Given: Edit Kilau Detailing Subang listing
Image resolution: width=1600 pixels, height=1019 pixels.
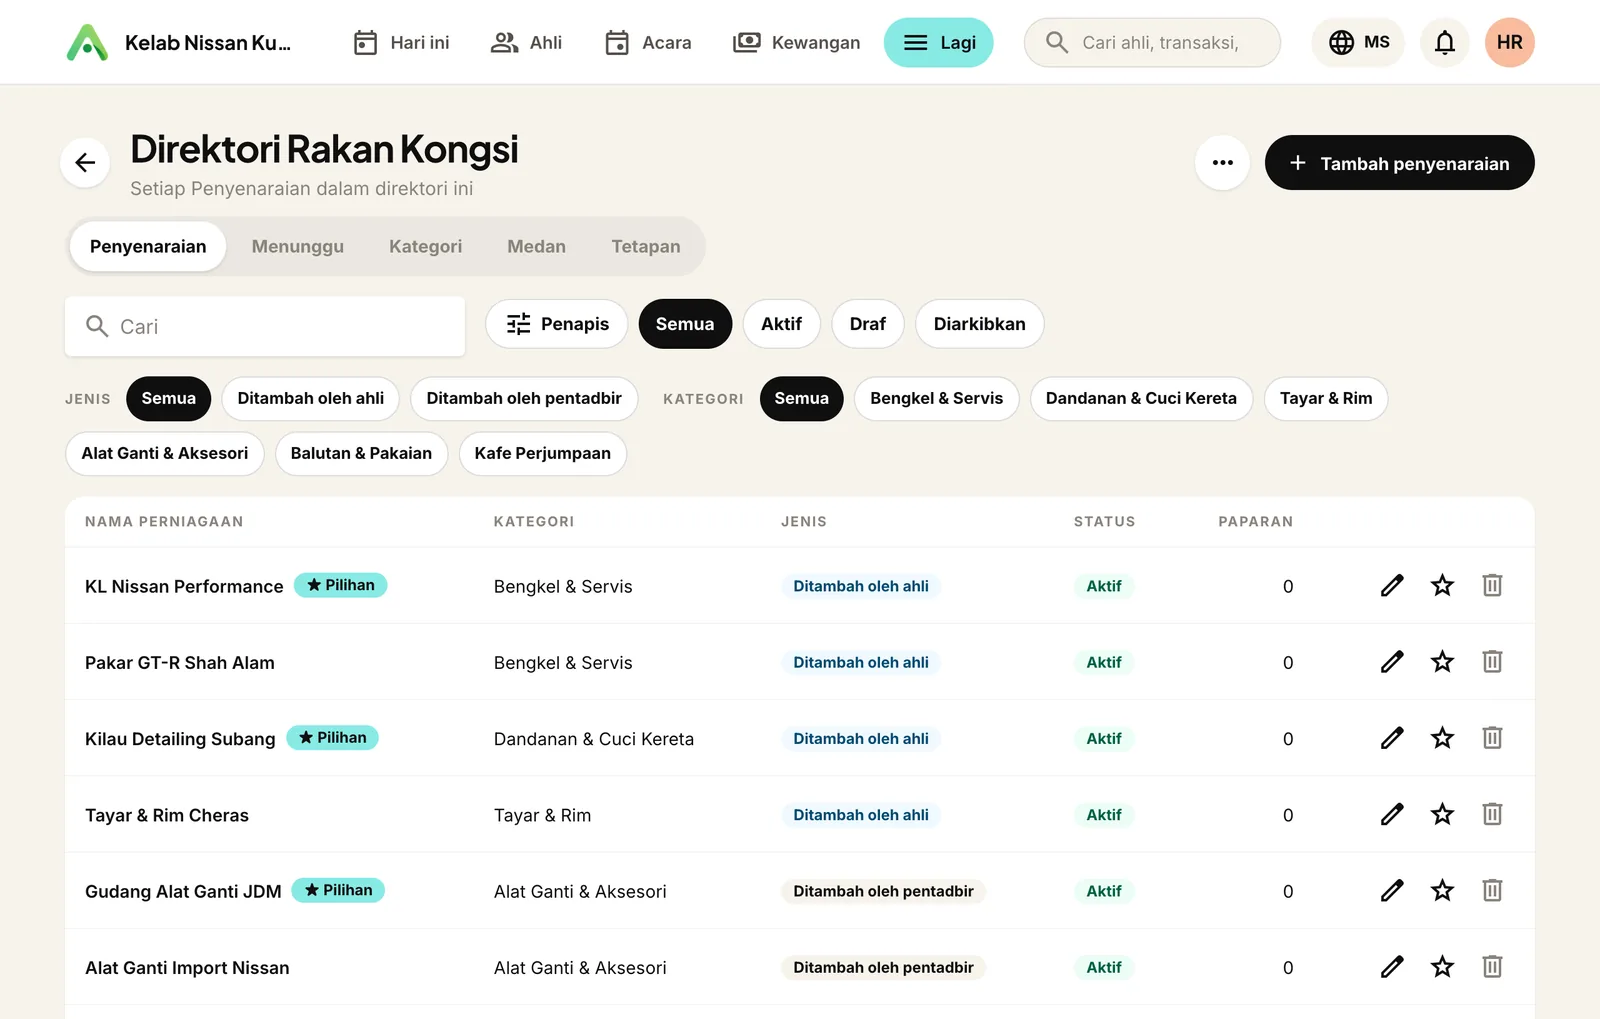Looking at the screenshot, I should (1392, 738).
